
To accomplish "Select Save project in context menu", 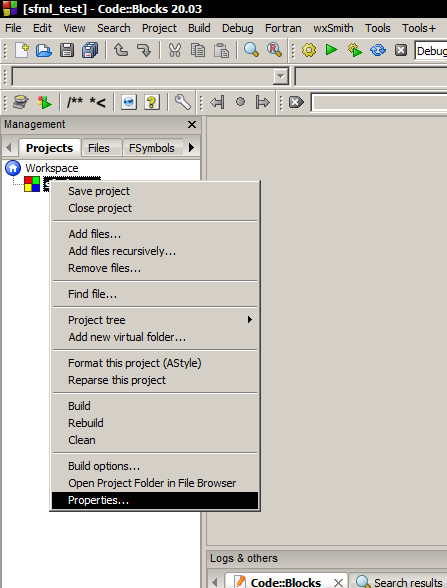I will pos(155,191).
